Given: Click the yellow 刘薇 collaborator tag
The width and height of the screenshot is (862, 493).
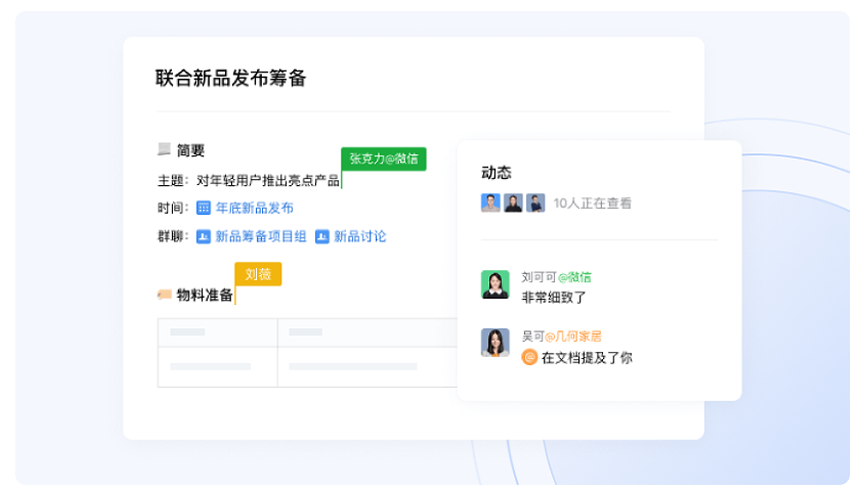Looking at the screenshot, I should tap(258, 274).
